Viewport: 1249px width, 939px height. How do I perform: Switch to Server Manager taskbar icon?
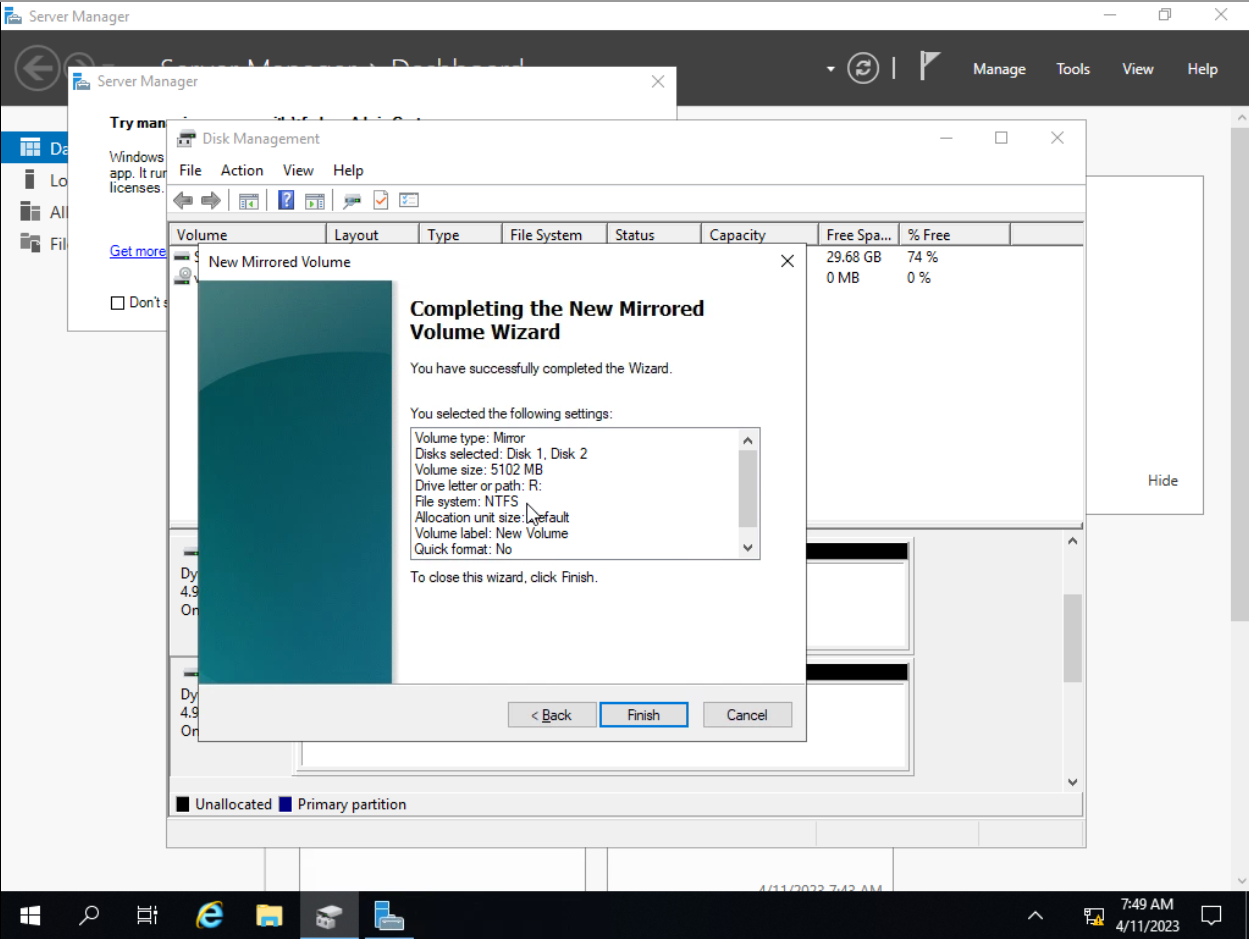click(x=389, y=915)
